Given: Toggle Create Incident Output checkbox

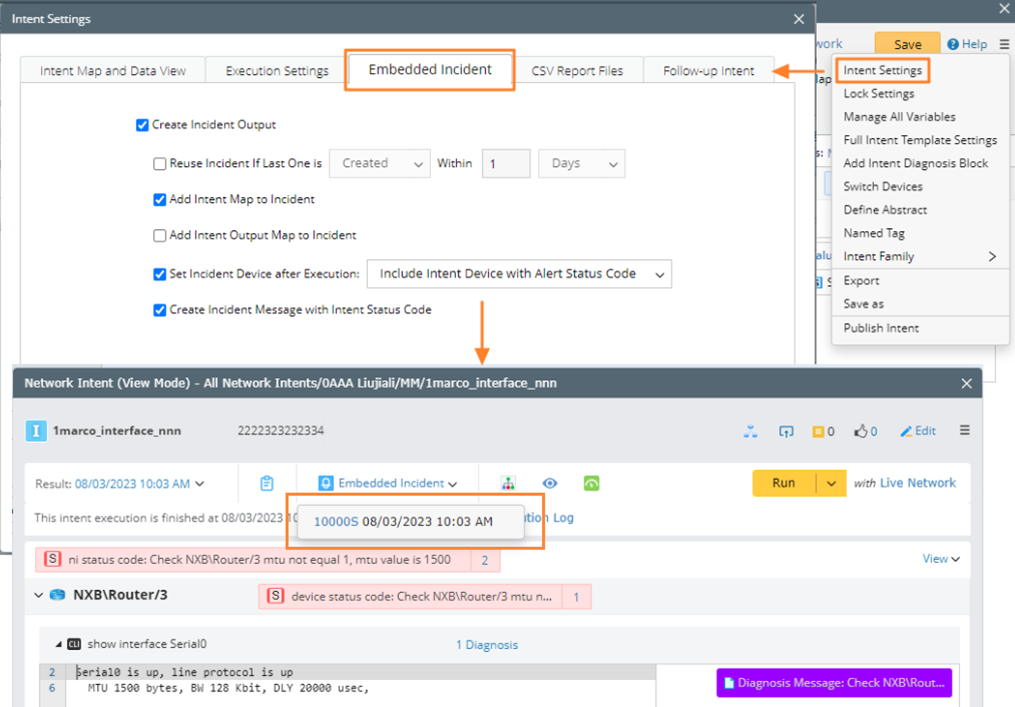Looking at the screenshot, I should (142, 125).
